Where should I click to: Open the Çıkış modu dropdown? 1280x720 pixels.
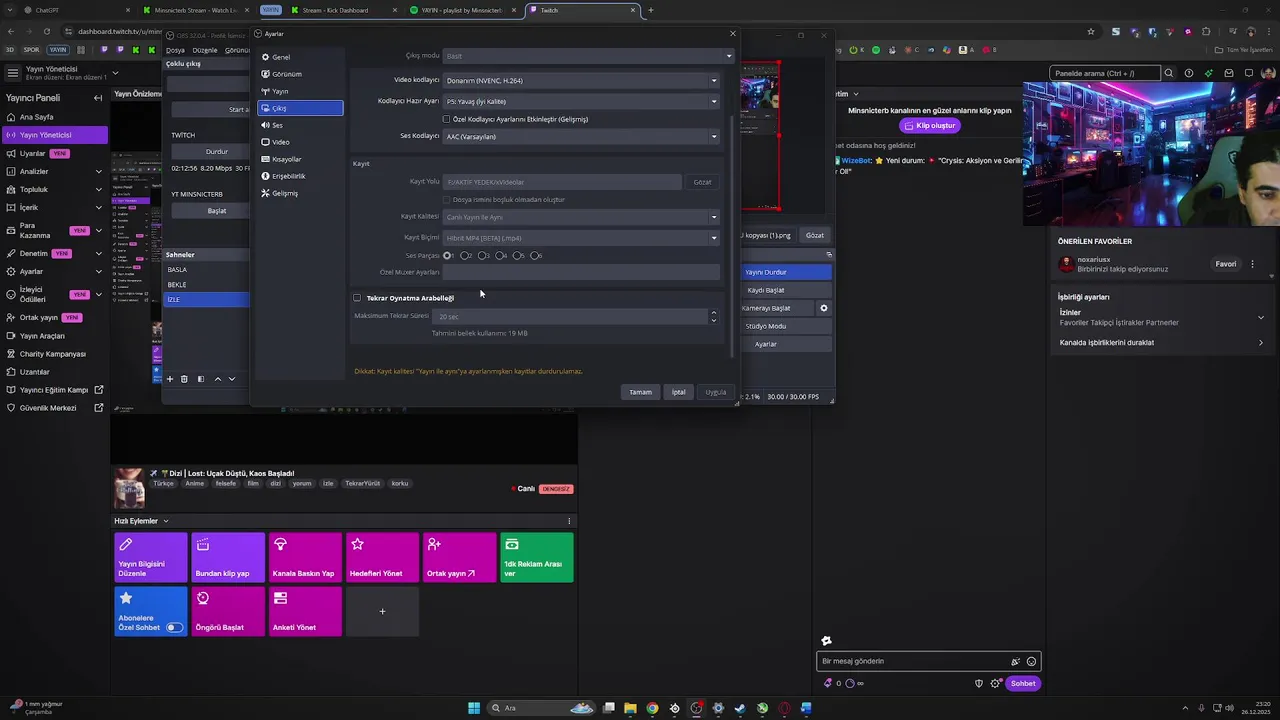coord(588,56)
